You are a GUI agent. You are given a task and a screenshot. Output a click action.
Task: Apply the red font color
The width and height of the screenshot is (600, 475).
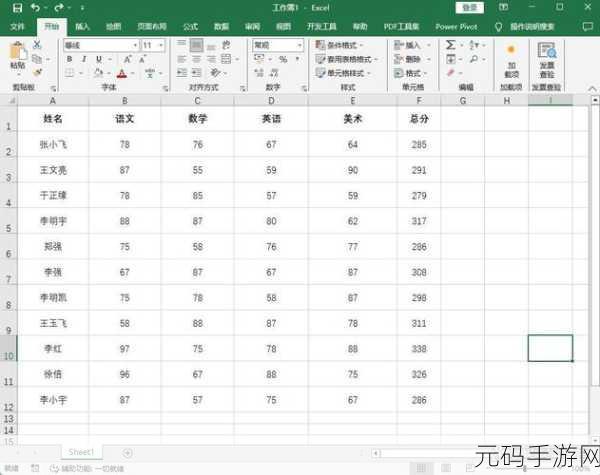pyautogui.click(x=122, y=73)
